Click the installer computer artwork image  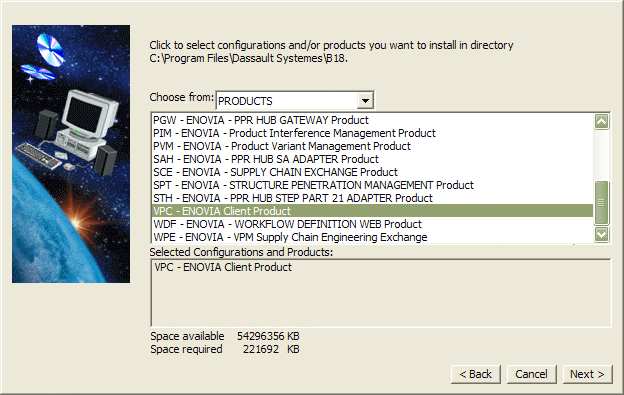click(71, 154)
